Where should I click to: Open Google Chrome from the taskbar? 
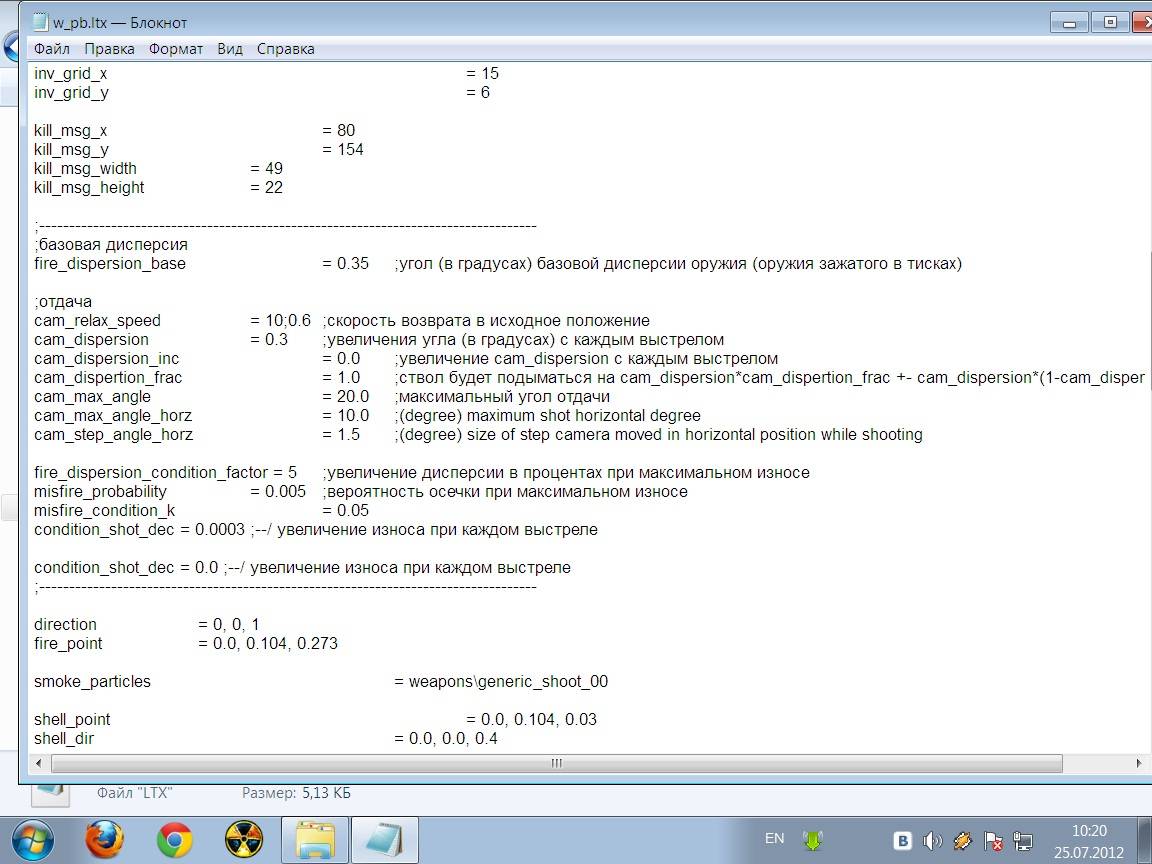pos(174,840)
